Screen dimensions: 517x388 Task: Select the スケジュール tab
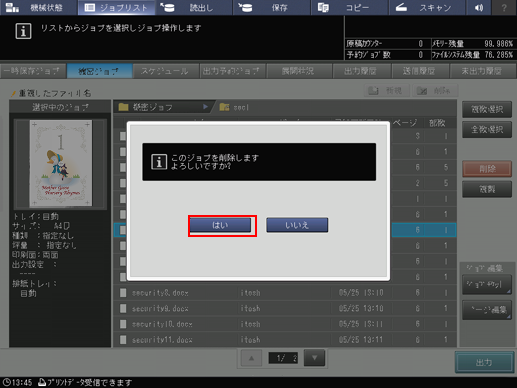point(166,71)
